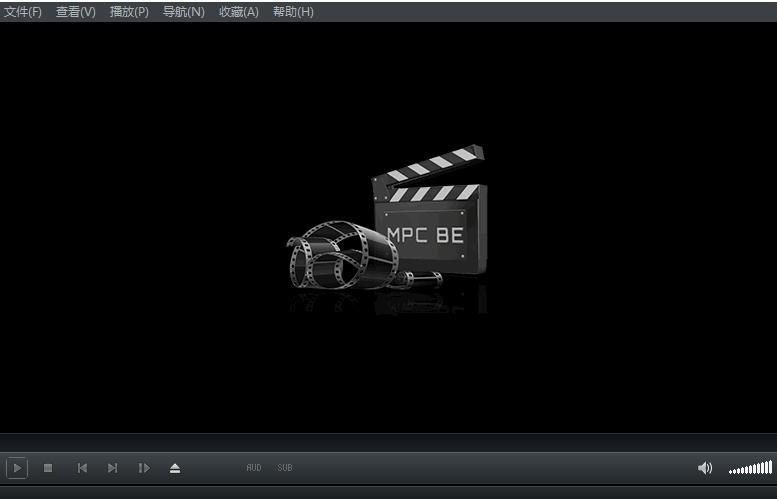This screenshot has width=777, height=499.
Task: Select audio track with AUD button
Action: (254, 468)
